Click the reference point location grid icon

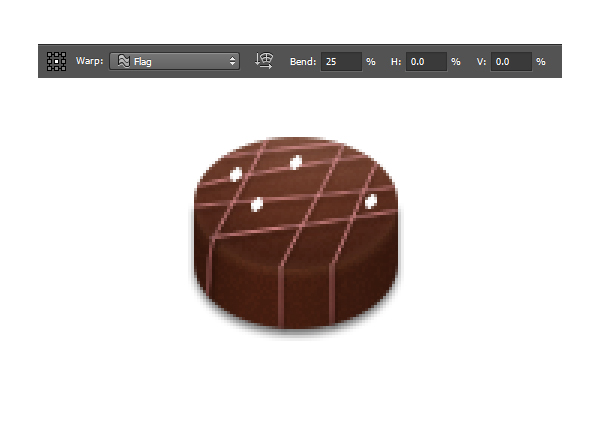point(57,61)
